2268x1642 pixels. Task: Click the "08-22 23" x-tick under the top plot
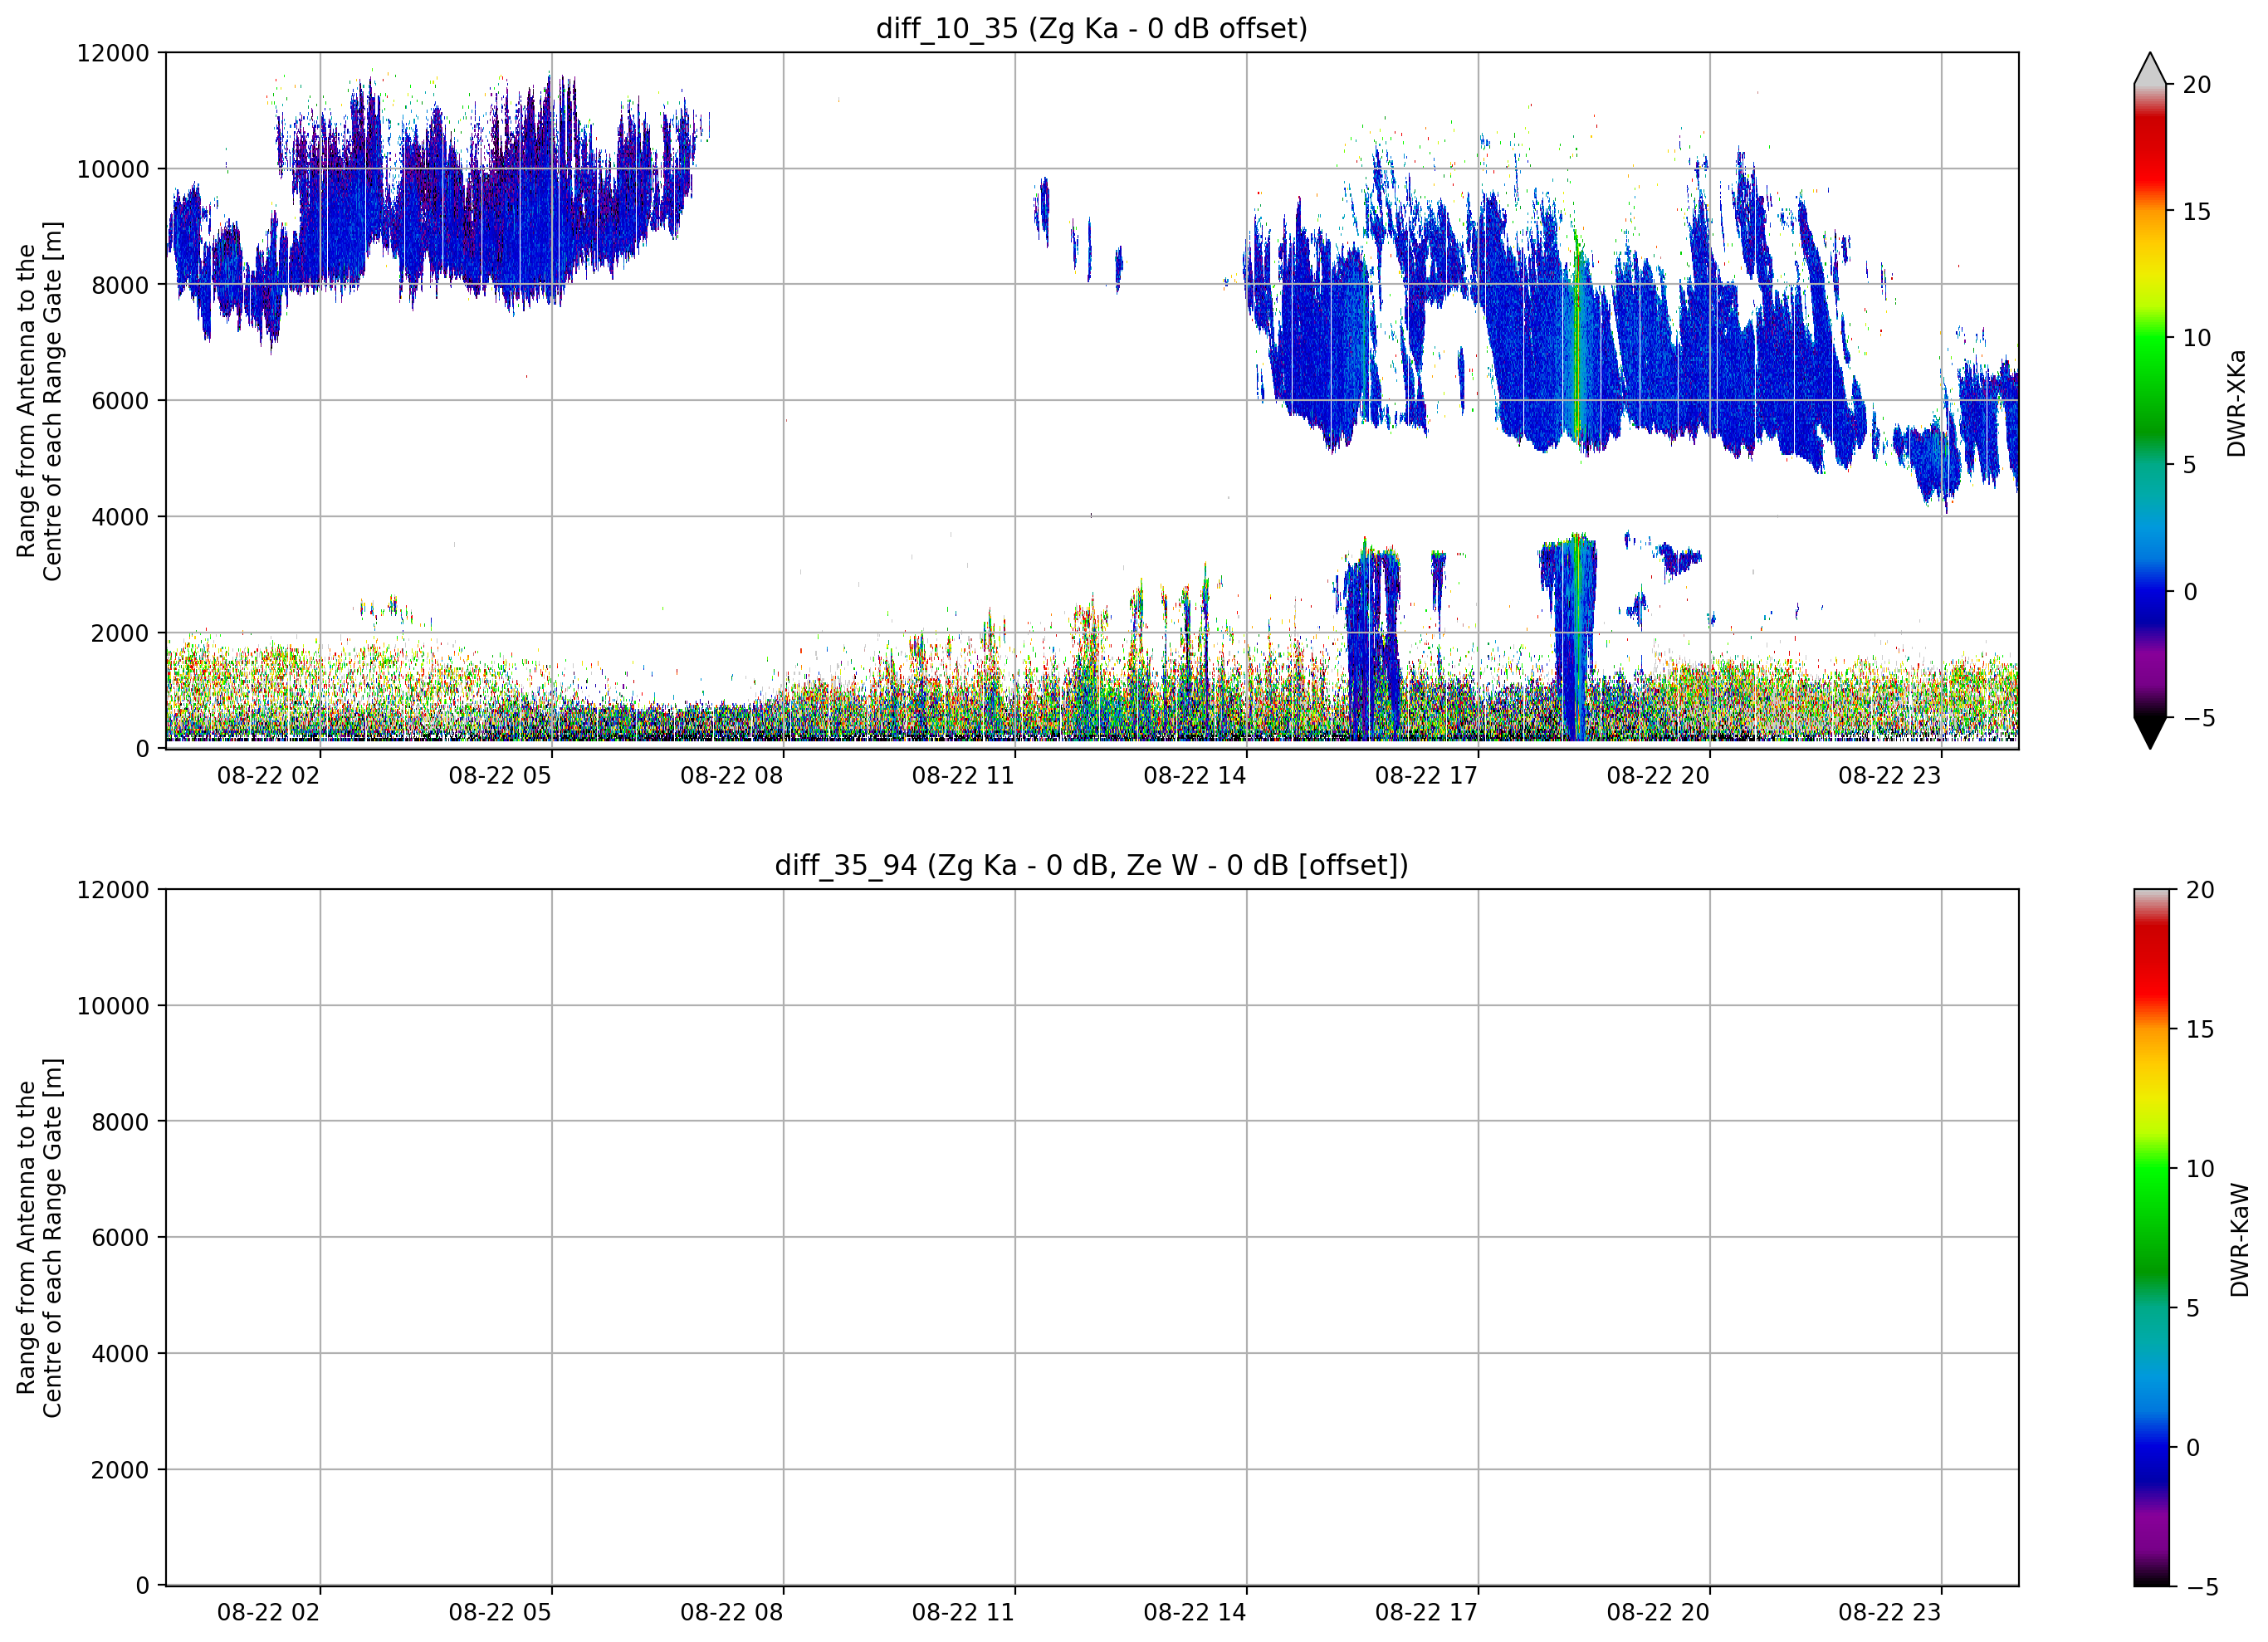[x=1889, y=776]
